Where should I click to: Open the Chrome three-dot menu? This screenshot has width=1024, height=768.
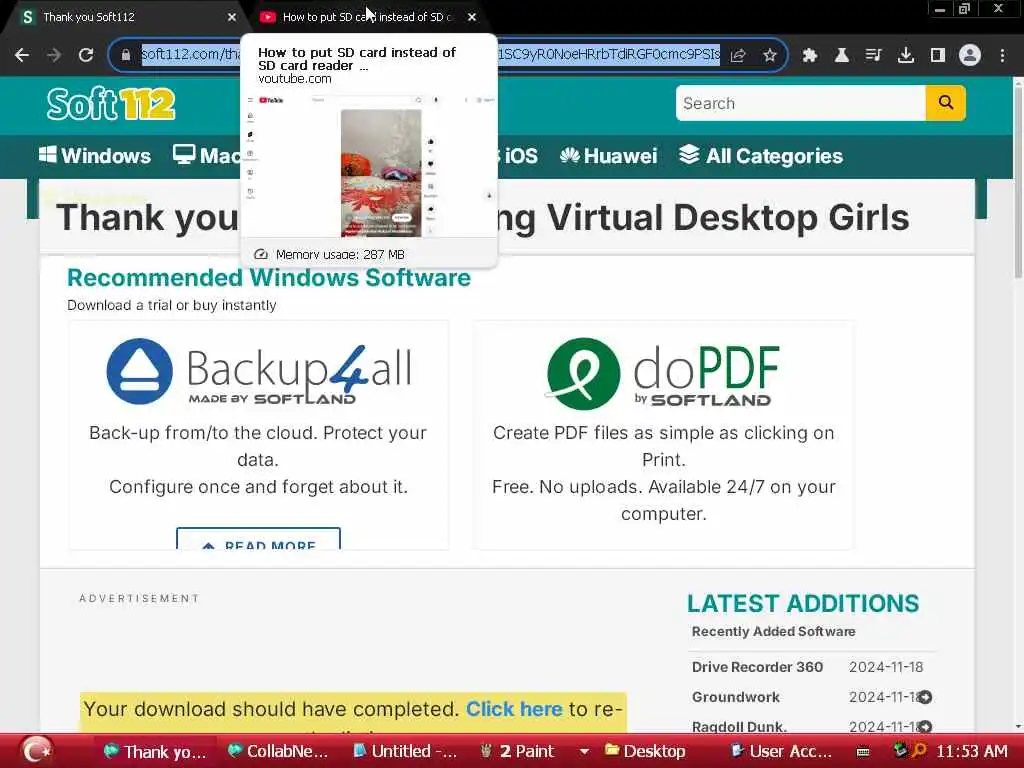1002,55
